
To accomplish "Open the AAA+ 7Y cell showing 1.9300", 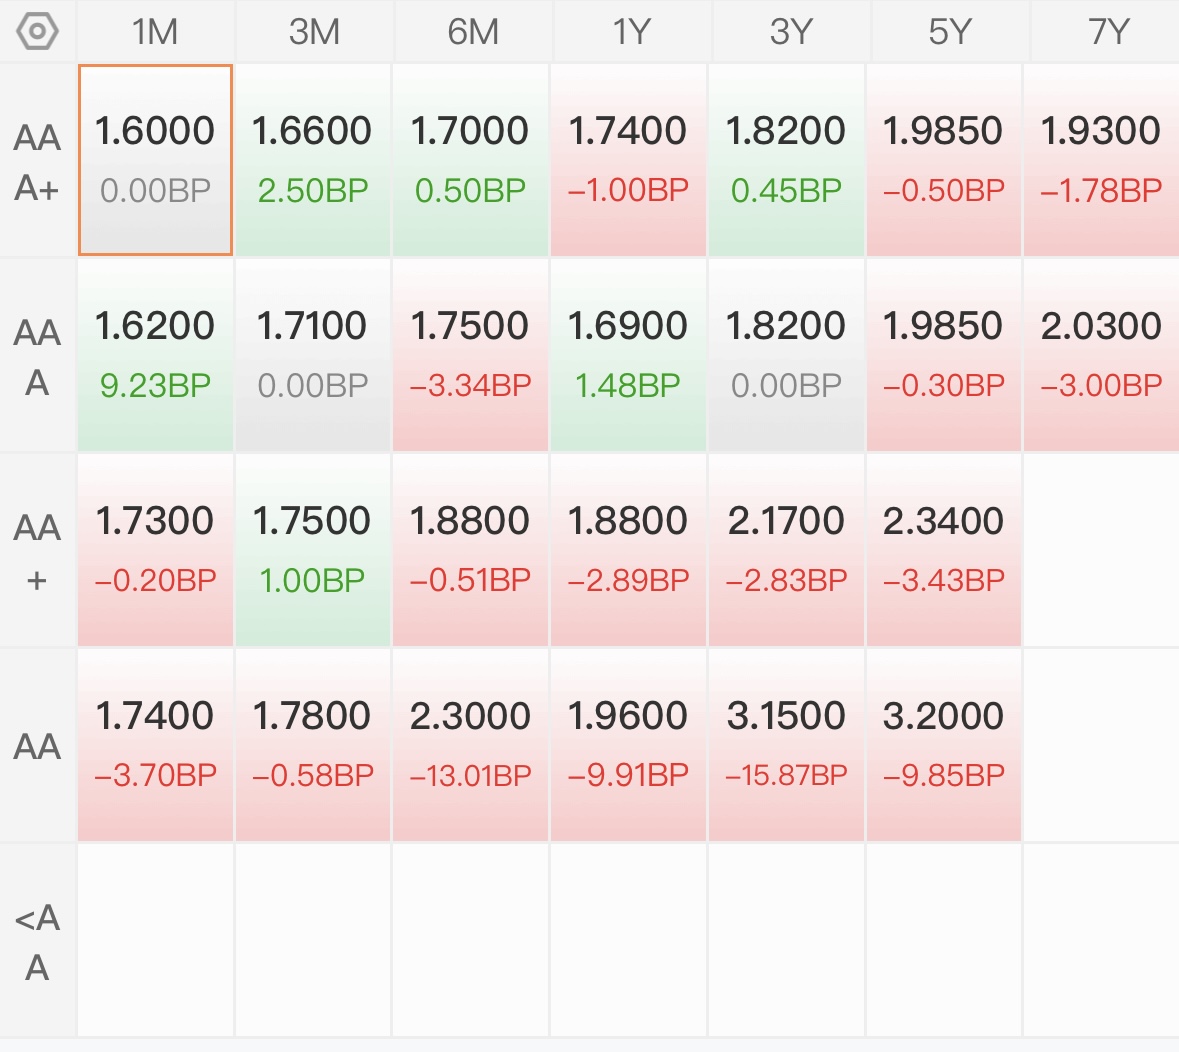I will 1102,160.
